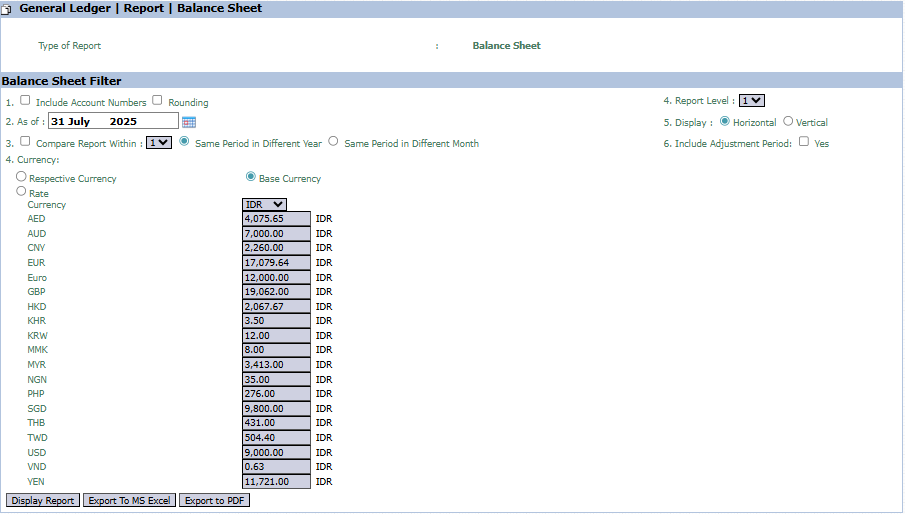Click the document icon beside General Ledger title
The width and height of the screenshot is (905, 514).
[x=7, y=8]
